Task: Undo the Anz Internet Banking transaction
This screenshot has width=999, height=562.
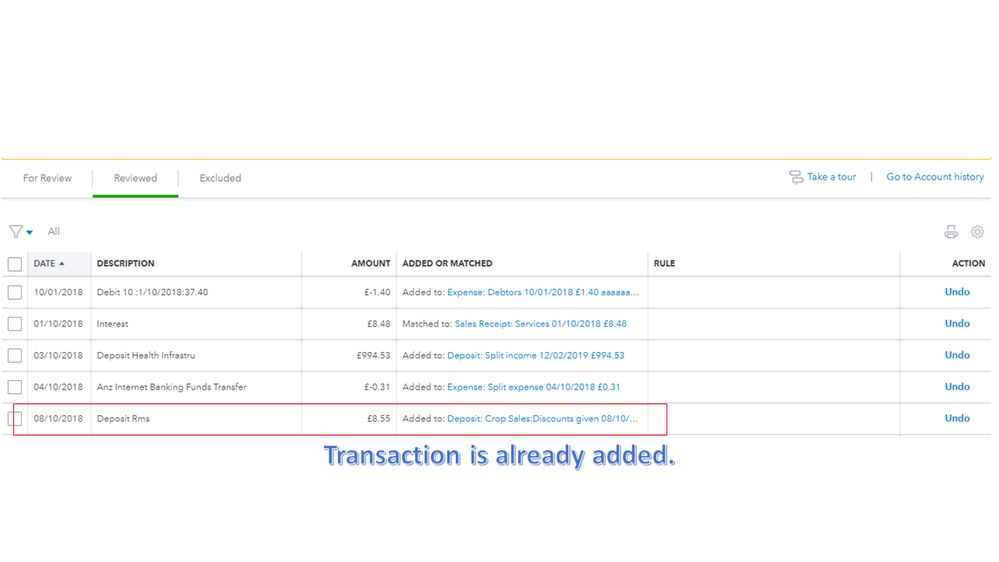Action: click(957, 387)
